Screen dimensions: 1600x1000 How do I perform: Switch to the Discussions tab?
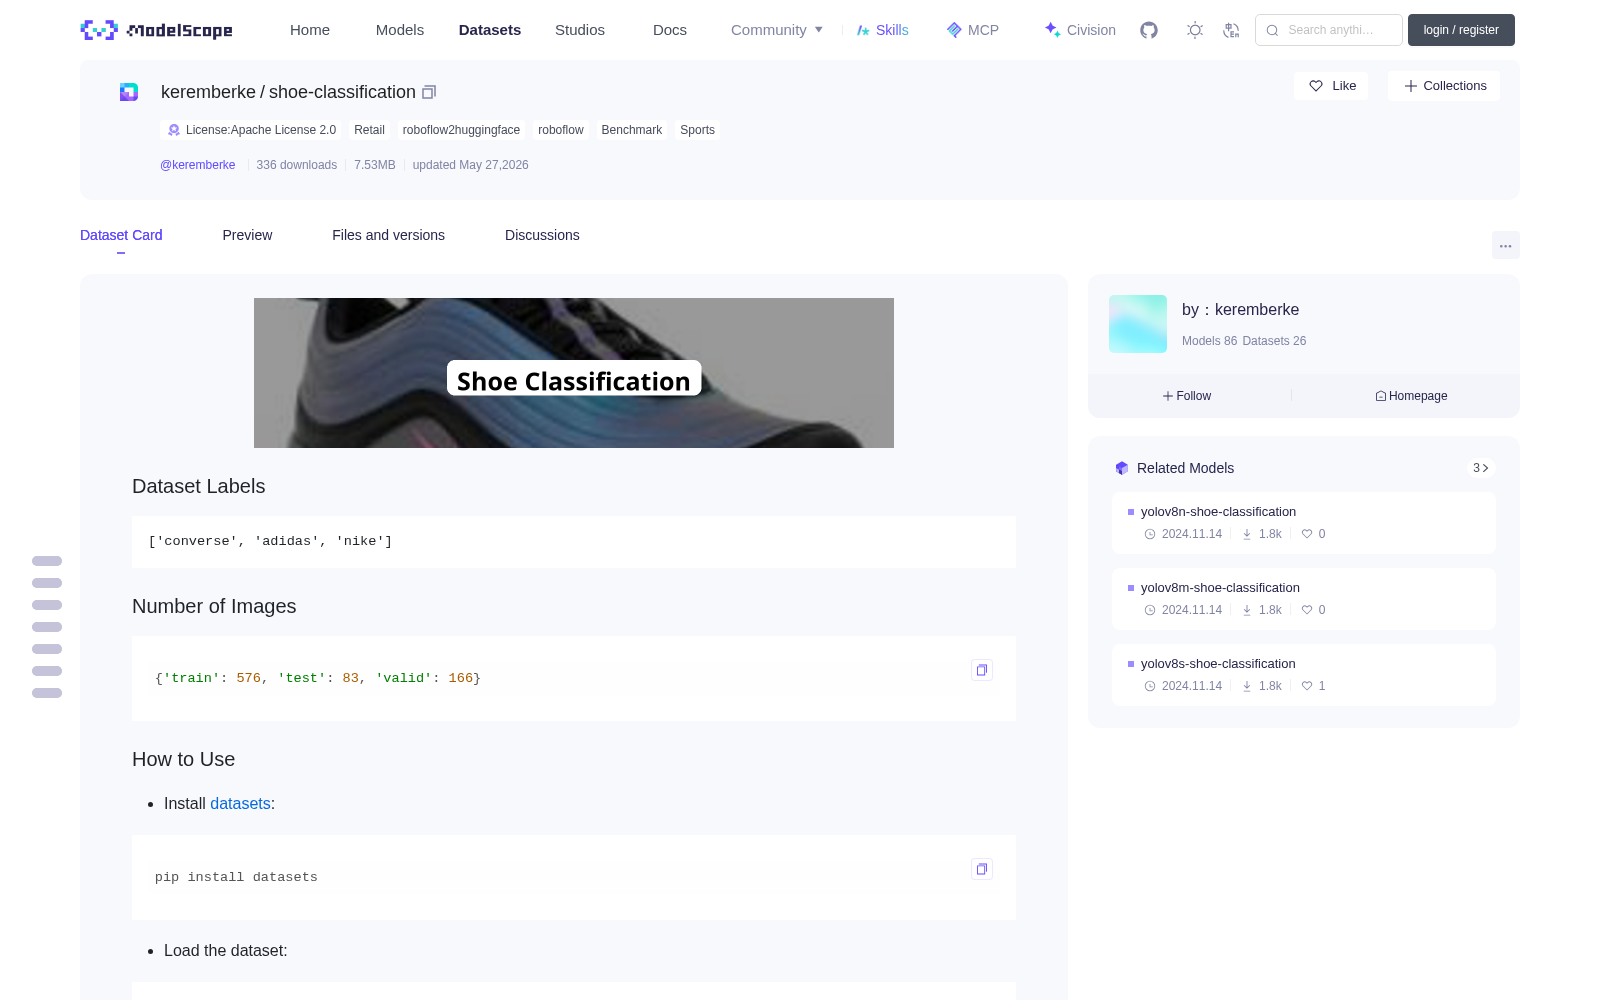pos(542,235)
